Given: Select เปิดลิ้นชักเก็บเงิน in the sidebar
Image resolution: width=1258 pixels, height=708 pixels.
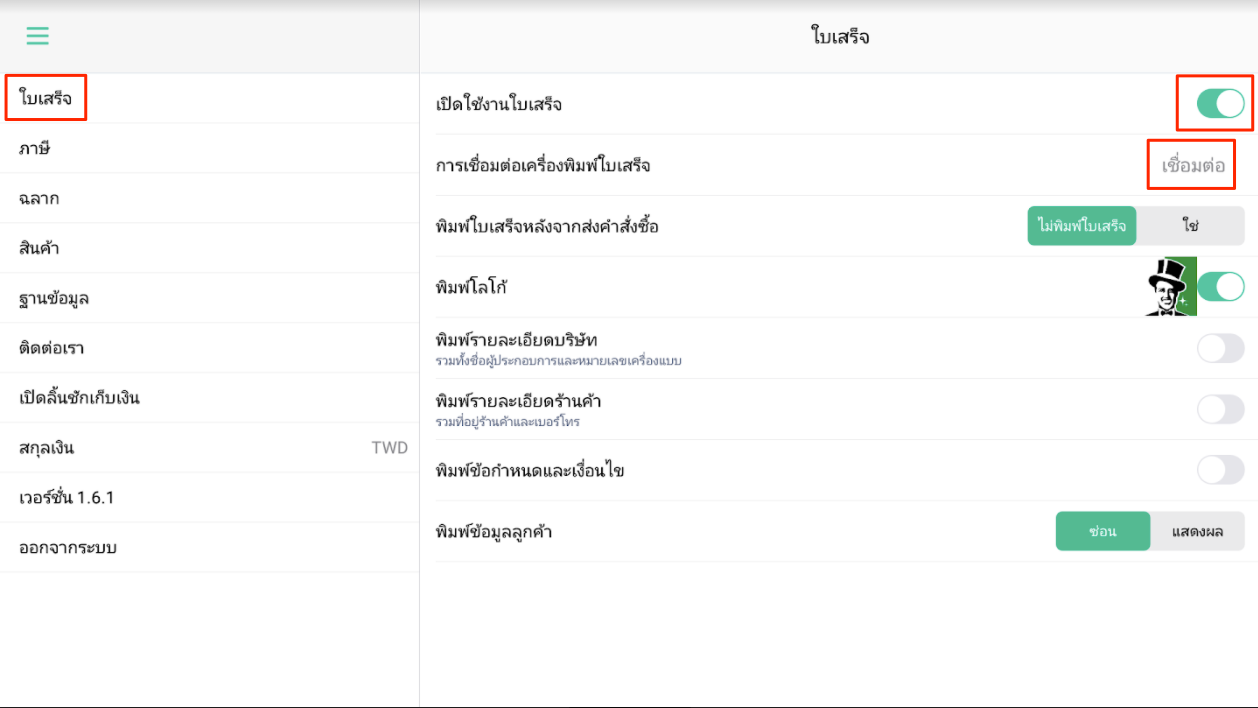Looking at the screenshot, I should (209, 398).
